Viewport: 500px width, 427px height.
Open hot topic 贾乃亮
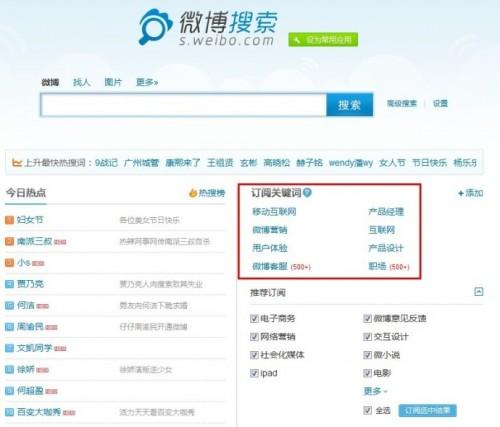point(30,284)
